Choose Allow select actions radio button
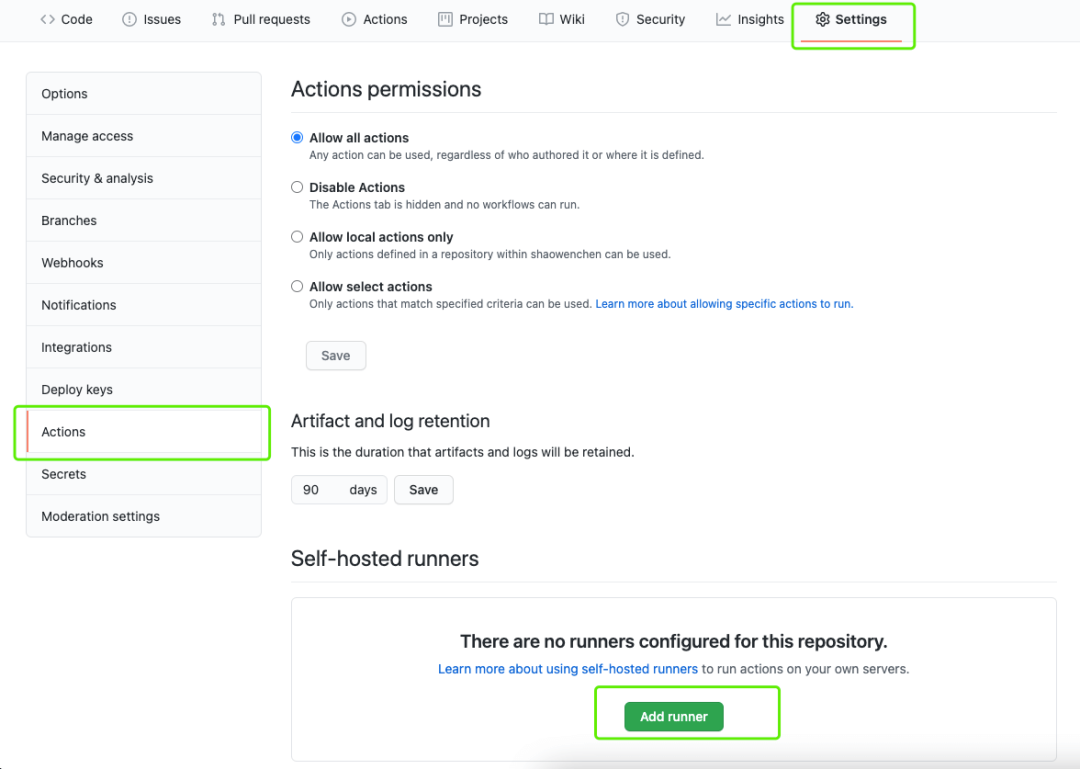This screenshot has height=769, width=1080. pos(297,286)
